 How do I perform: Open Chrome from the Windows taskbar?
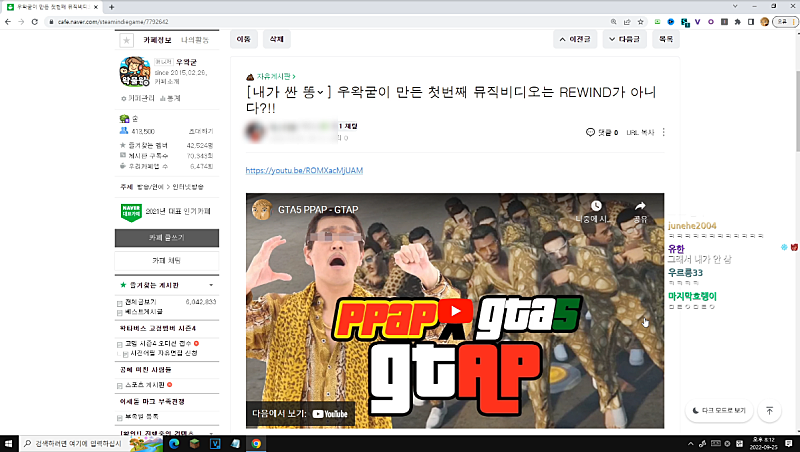click(x=256, y=442)
